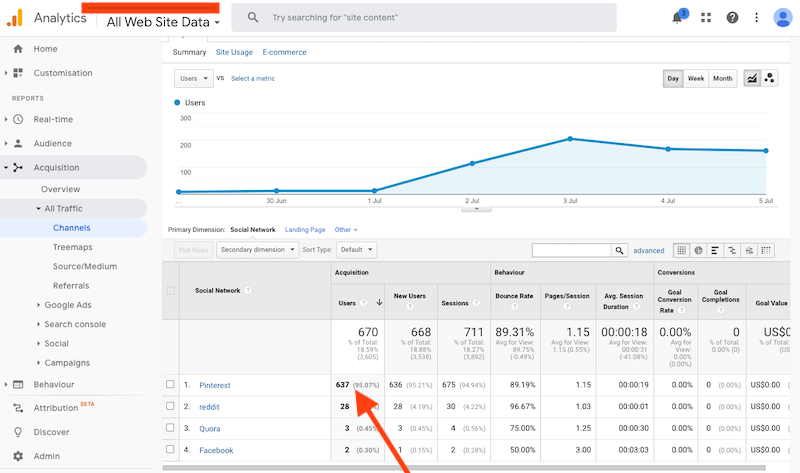Viewport: 800px width, 473px height.
Task: Click the Home icon in sidebar
Action: 18,49
